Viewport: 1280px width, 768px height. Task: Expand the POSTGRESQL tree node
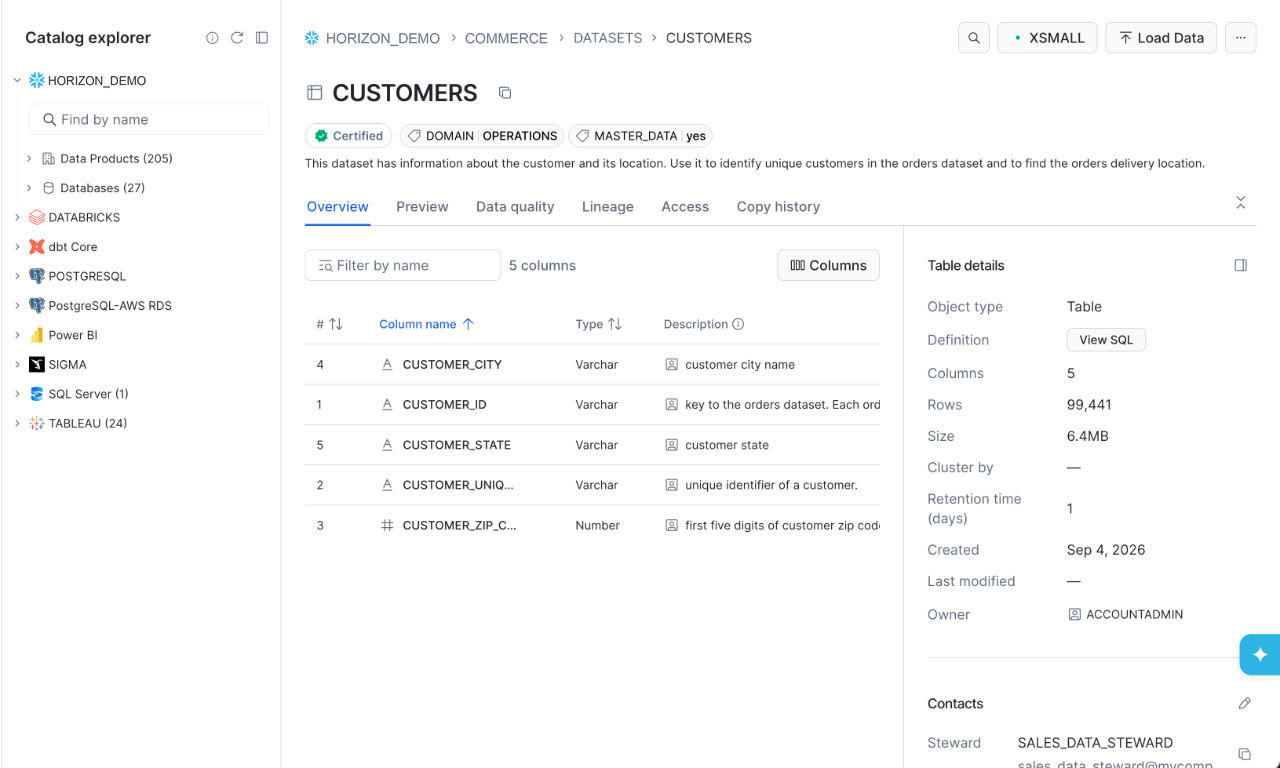(17, 276)
